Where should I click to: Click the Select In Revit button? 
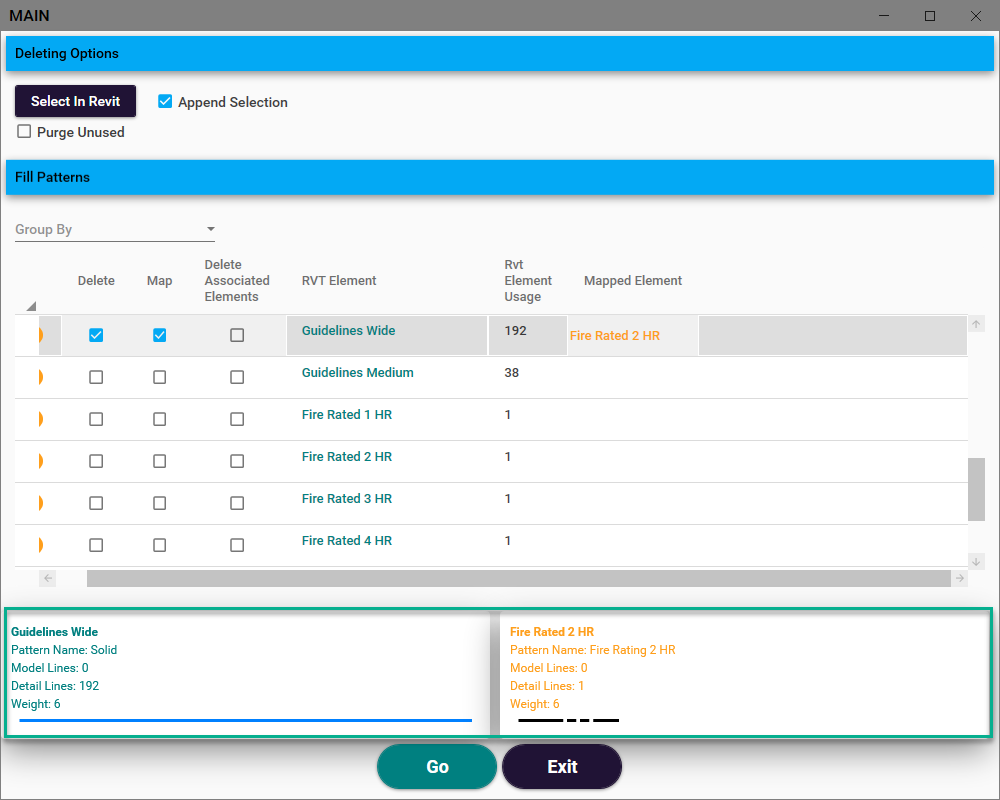pyautogui.click(x=75, y=101)
